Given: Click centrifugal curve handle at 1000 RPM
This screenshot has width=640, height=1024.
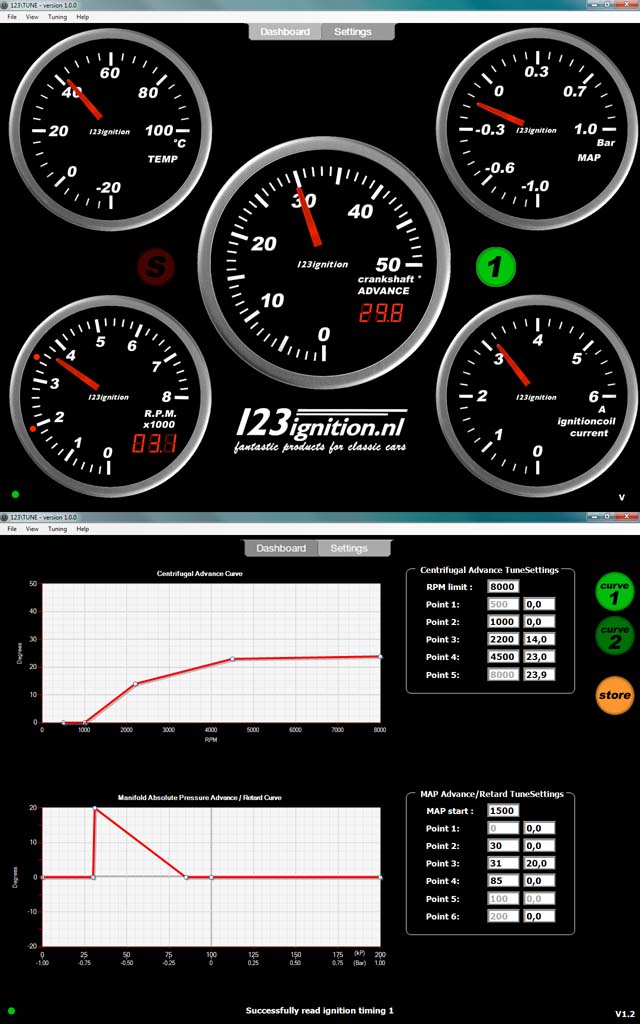Looking at the screenshot, I should pyautogui.click(x=84, y=722).
